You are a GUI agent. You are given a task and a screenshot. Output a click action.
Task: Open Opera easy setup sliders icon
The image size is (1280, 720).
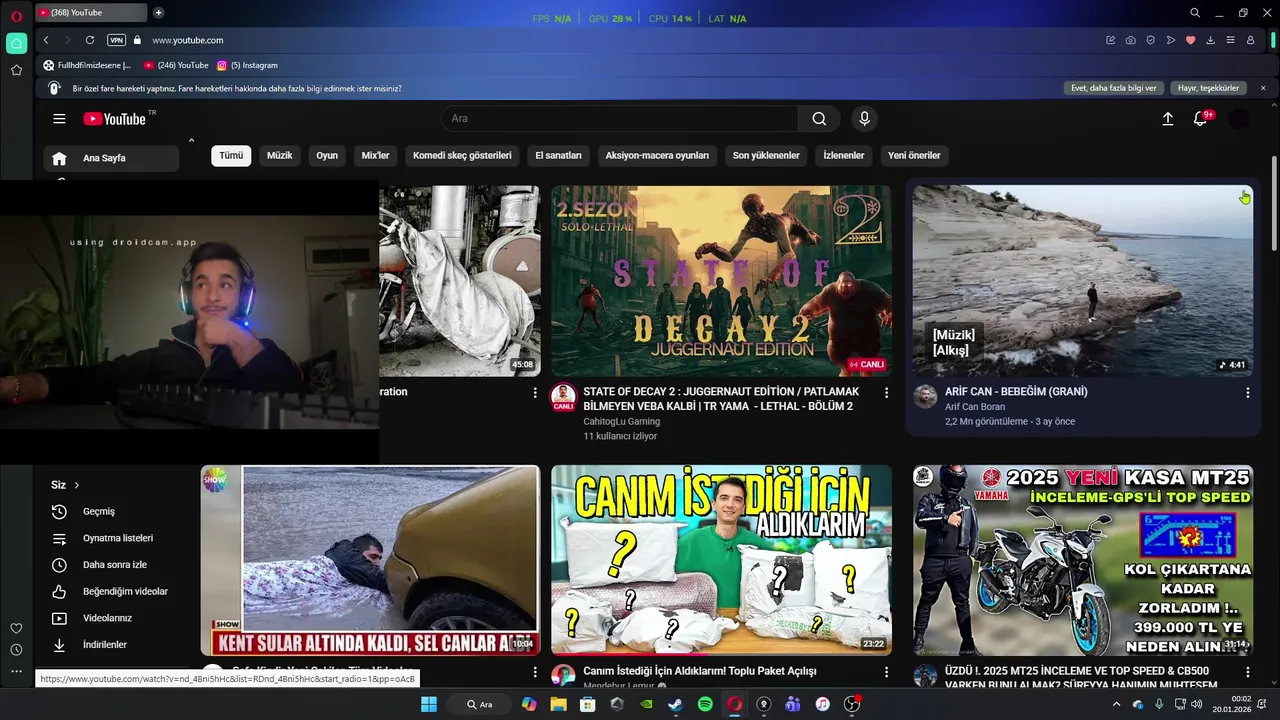click(1230, 40)
